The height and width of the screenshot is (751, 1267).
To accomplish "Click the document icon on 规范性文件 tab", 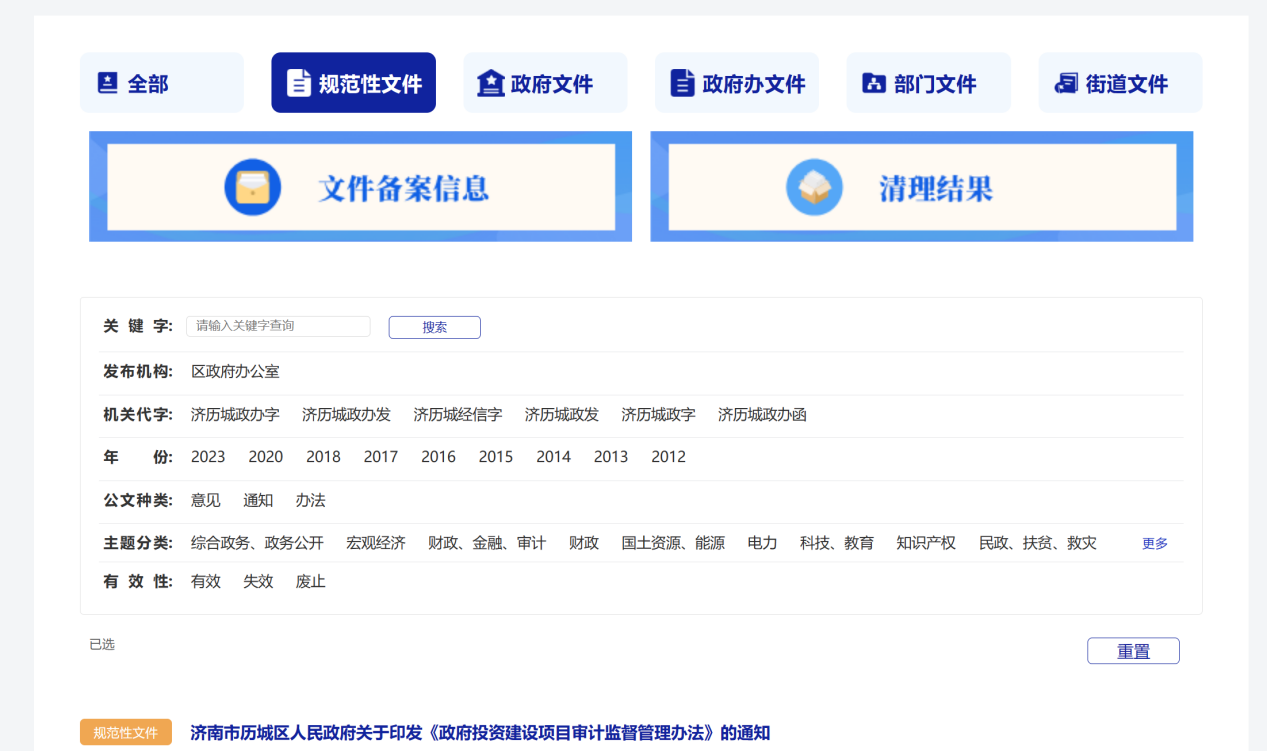I will pos(298,83).
